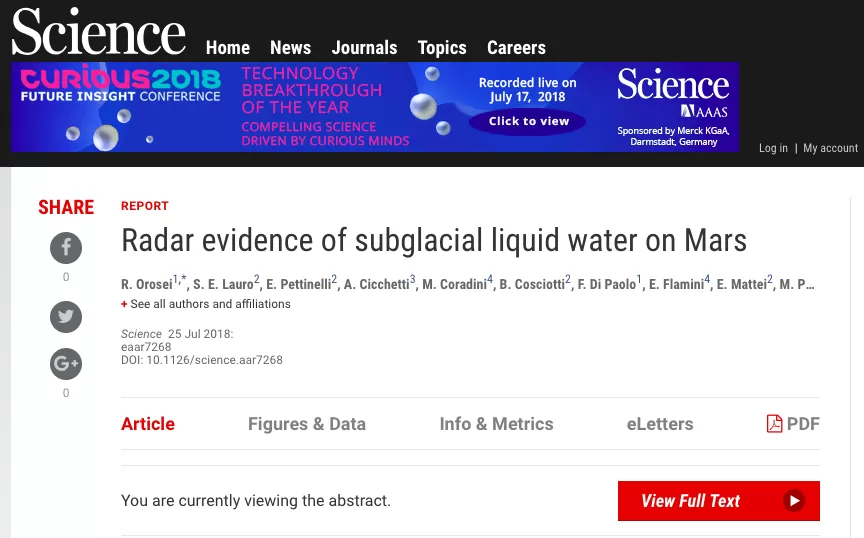Share article on Google Plus icon
The width and height of the screenshot is (864, 538).
click(x=66, y=364)
